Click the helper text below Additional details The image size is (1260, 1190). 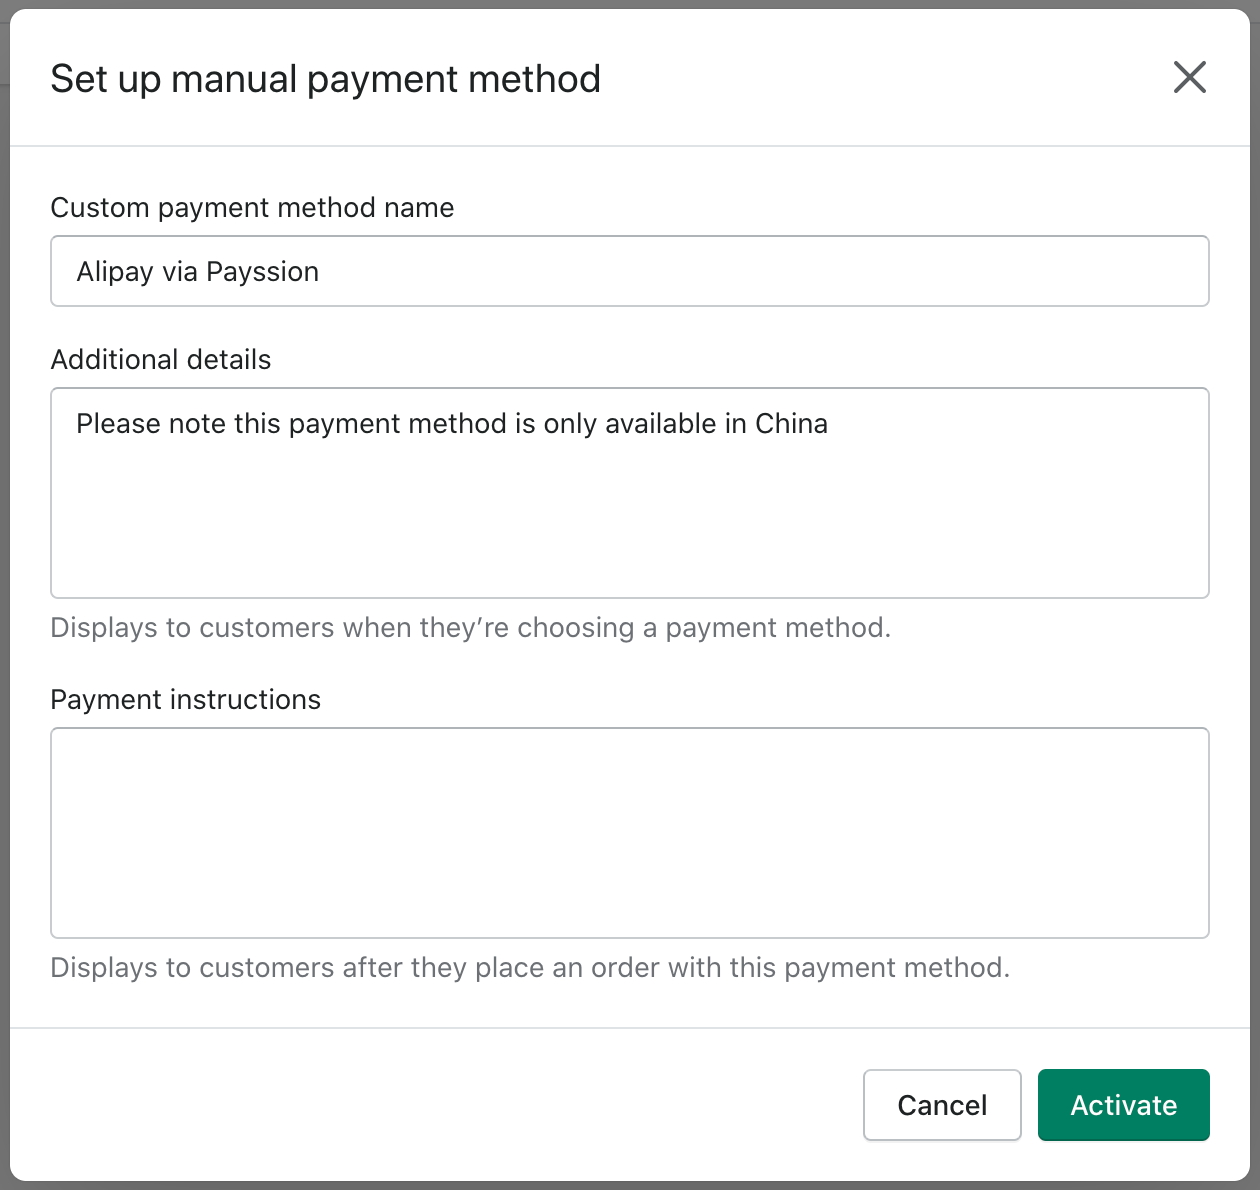[x=472, y=628]
